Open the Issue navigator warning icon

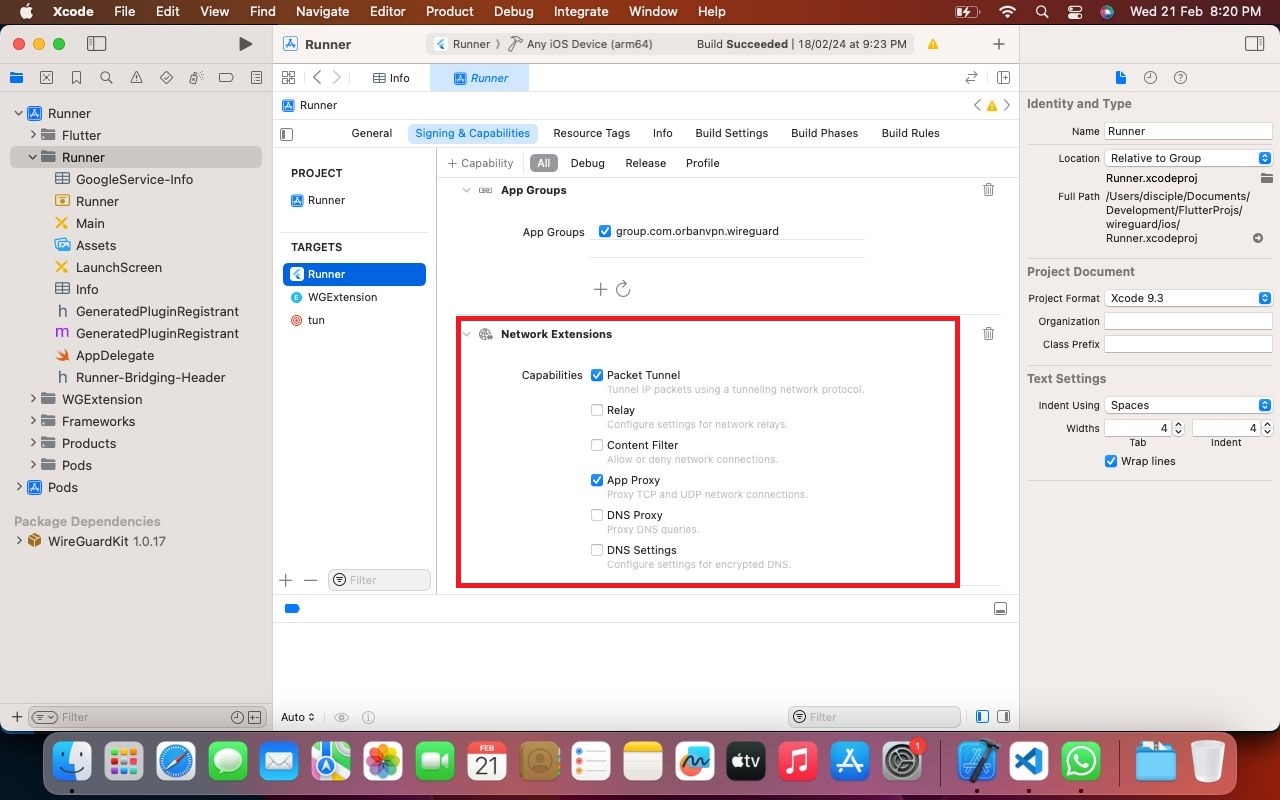pyautogui.click(x=136, y=78)
